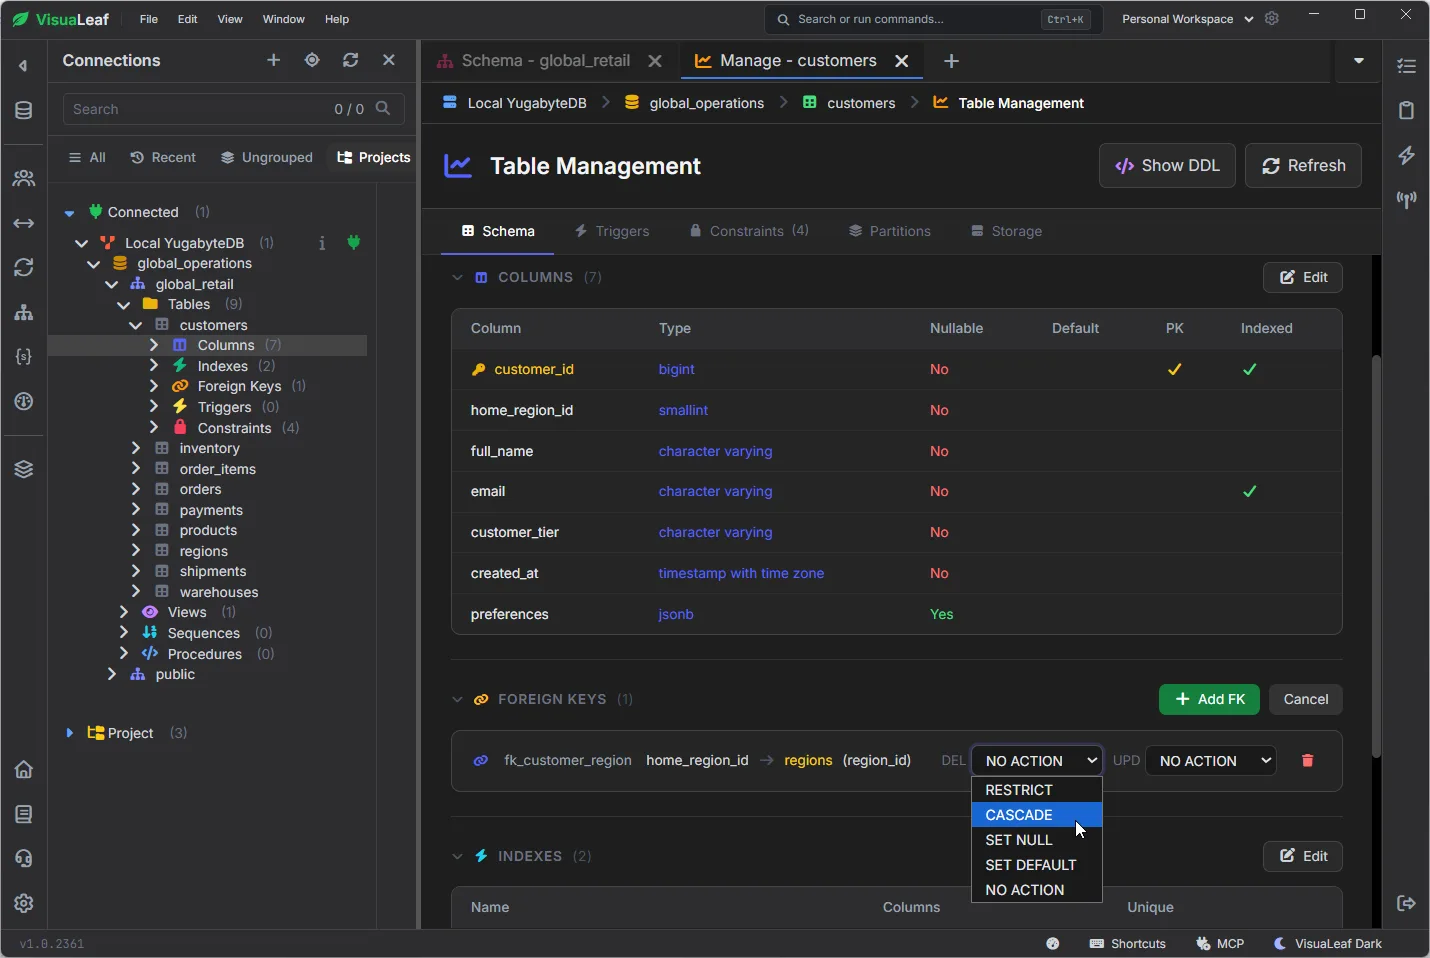Click the sign-out icon in right sidebar
1430x958 pixels.
pyautogui.click(x=1406, y=903)
